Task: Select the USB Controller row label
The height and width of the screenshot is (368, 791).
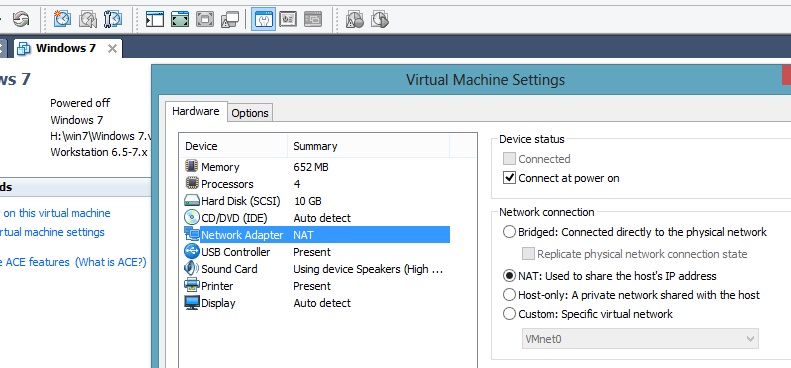Action: (x=236, y=252)
